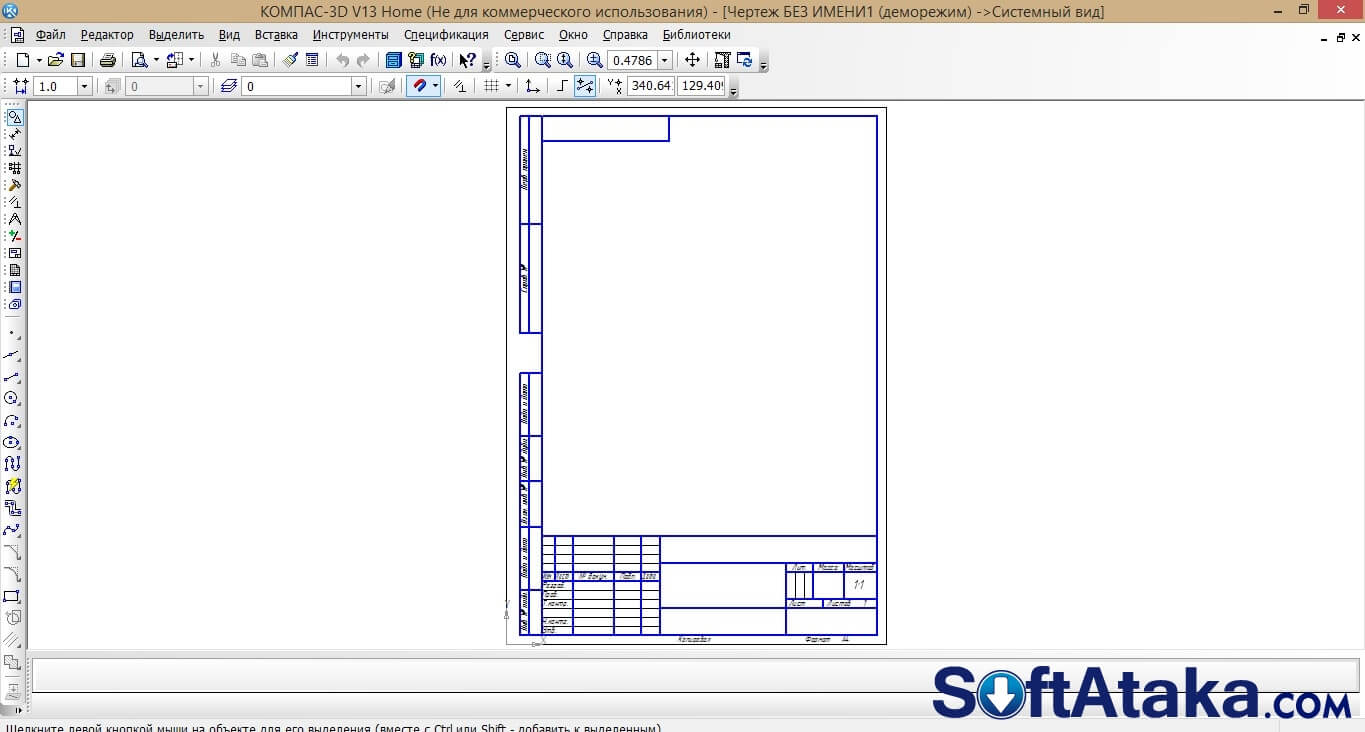
Task: Open the Dimensions panel in the left toolbar
Action: (14, 134)
